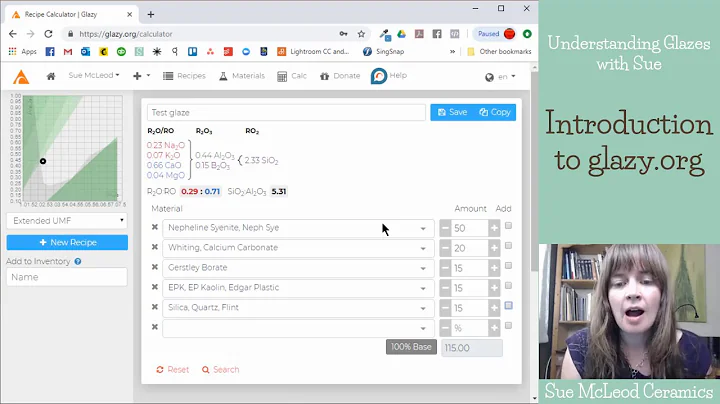Open the plus add-new menu

click(x=141, y=76)
